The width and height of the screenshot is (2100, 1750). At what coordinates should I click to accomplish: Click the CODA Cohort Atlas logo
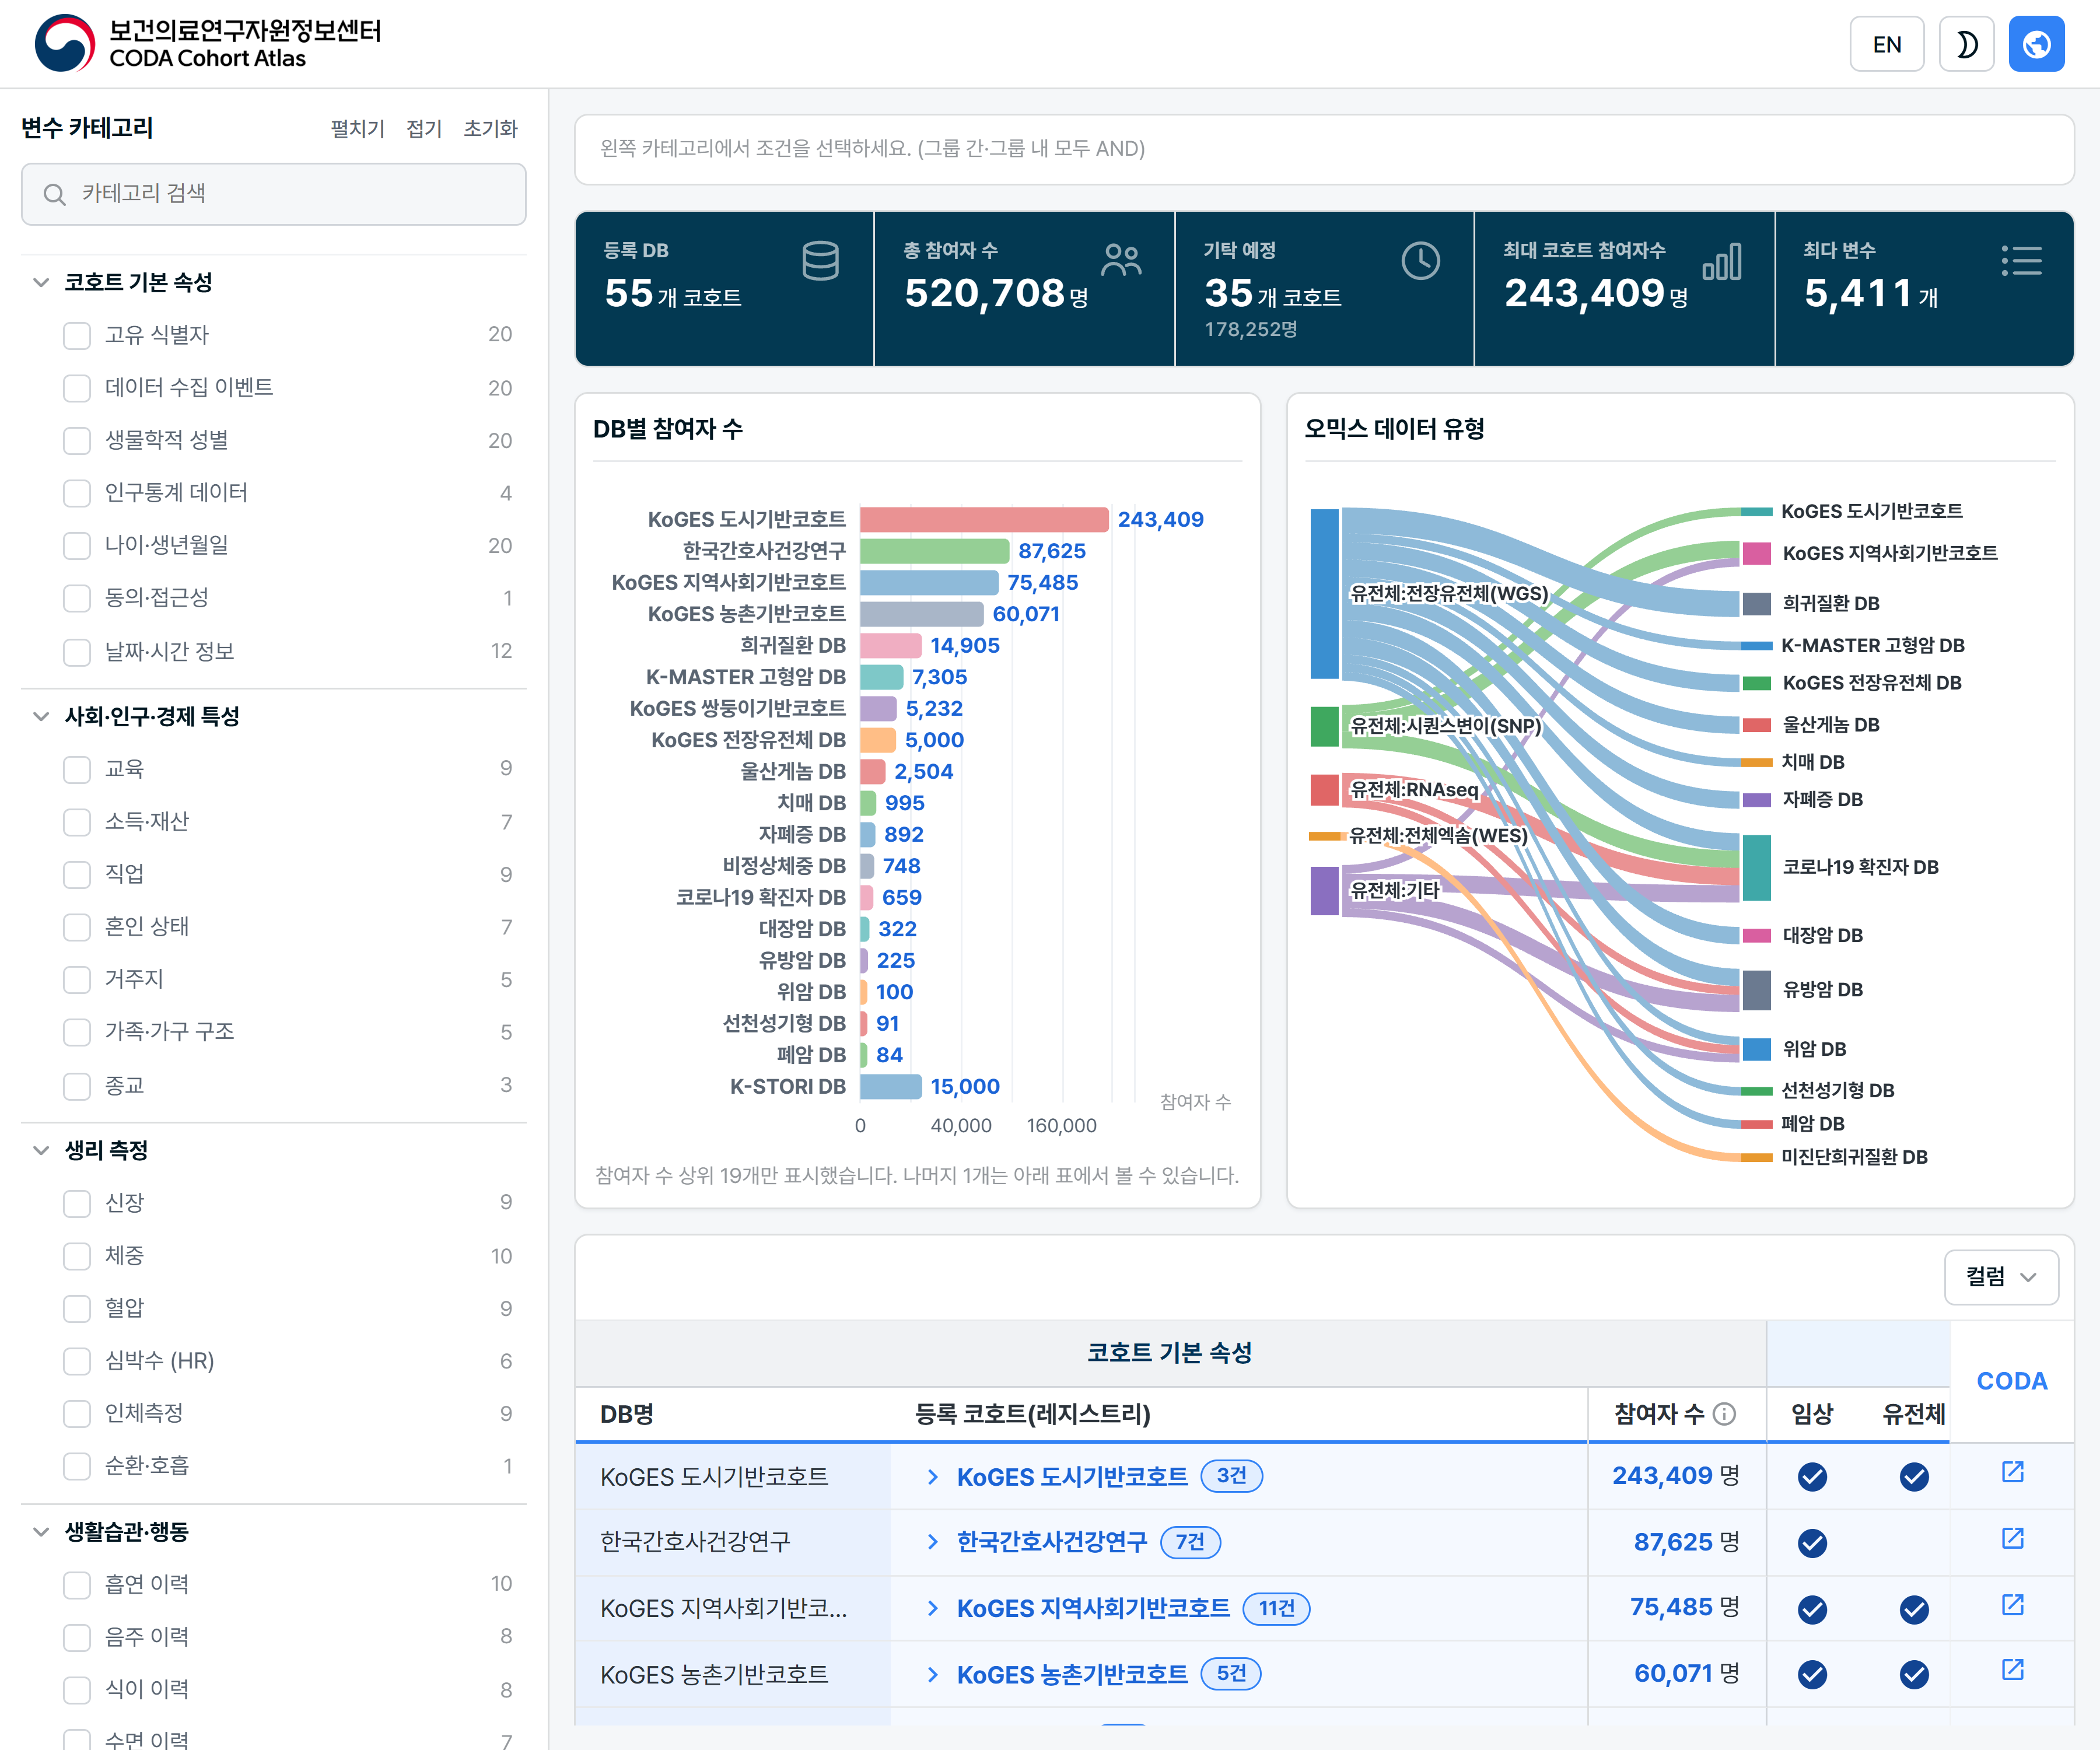(x=208, y=44)
